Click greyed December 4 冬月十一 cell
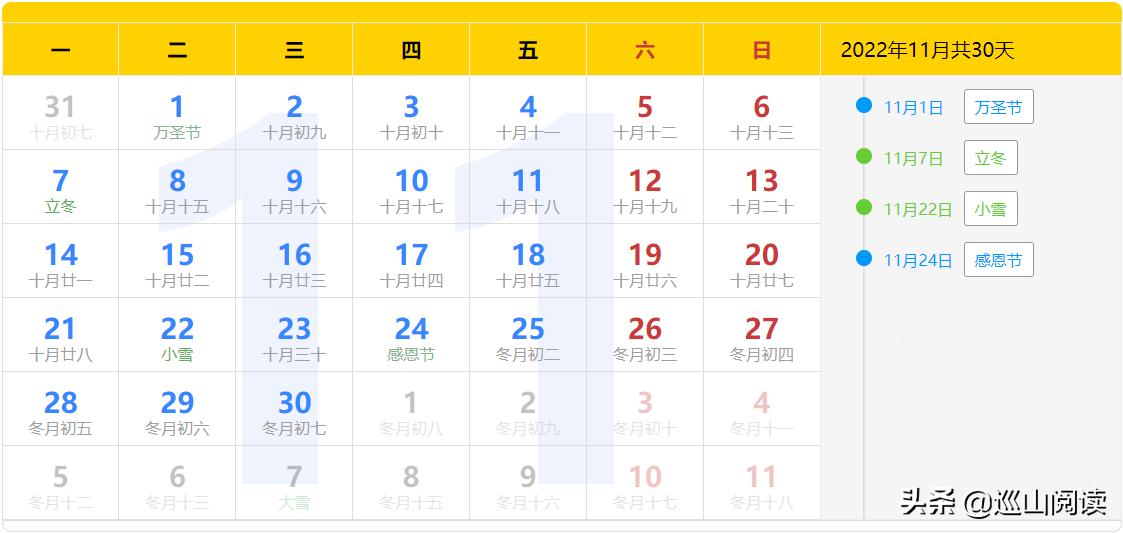1123x533 pixels. click(762, 409)
